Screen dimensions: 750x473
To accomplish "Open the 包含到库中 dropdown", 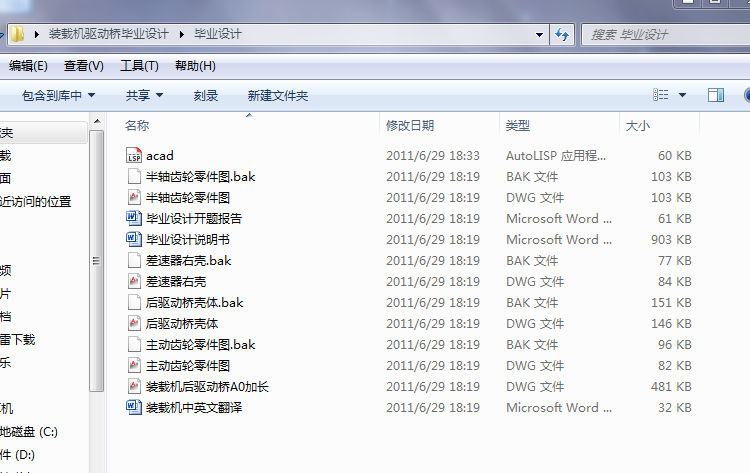I will [x=58, y=96].
